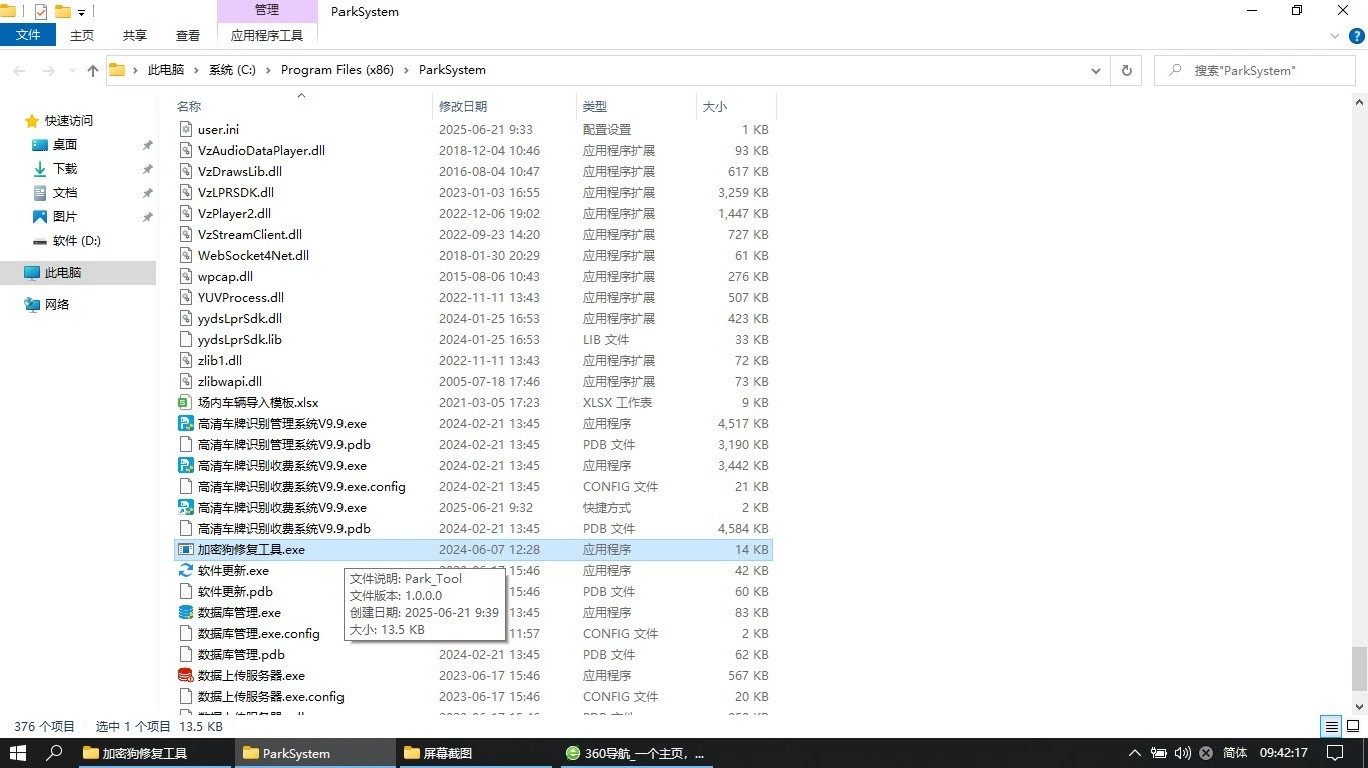Open the recent locations dropdown arrow
This screenshot has height=768, width=1368.
(70, 70)
